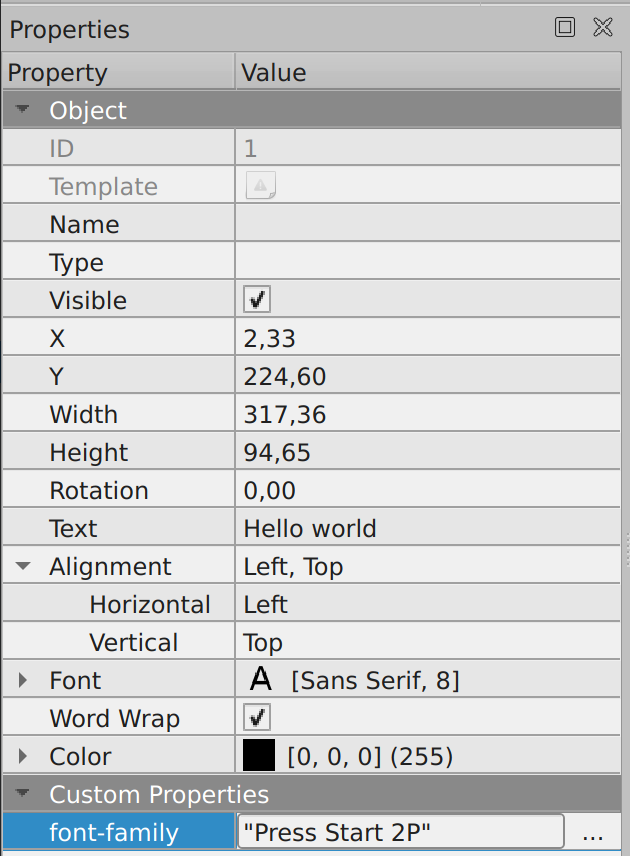Collapse the Object section
This screenshot has height=856, width=630.
22,109
